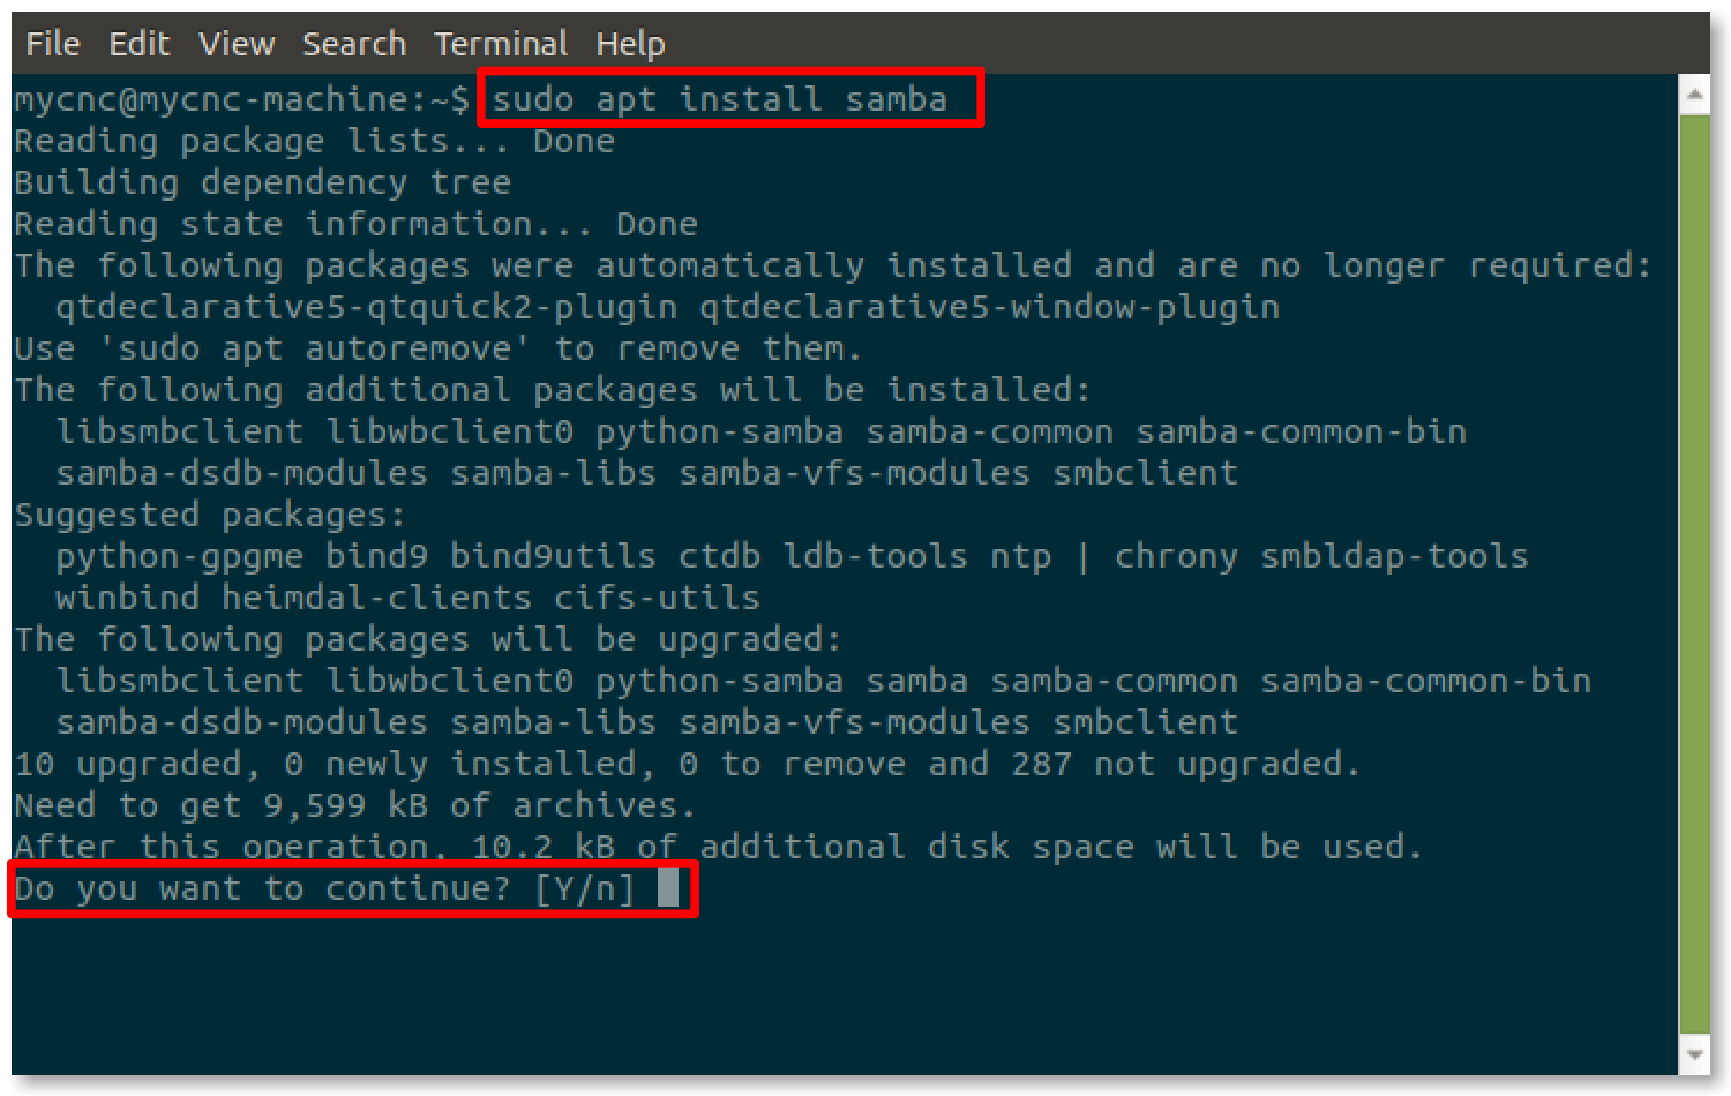Click the green scrollbar thumb
The image size is (1731, 1096).
click(1694, 570)
